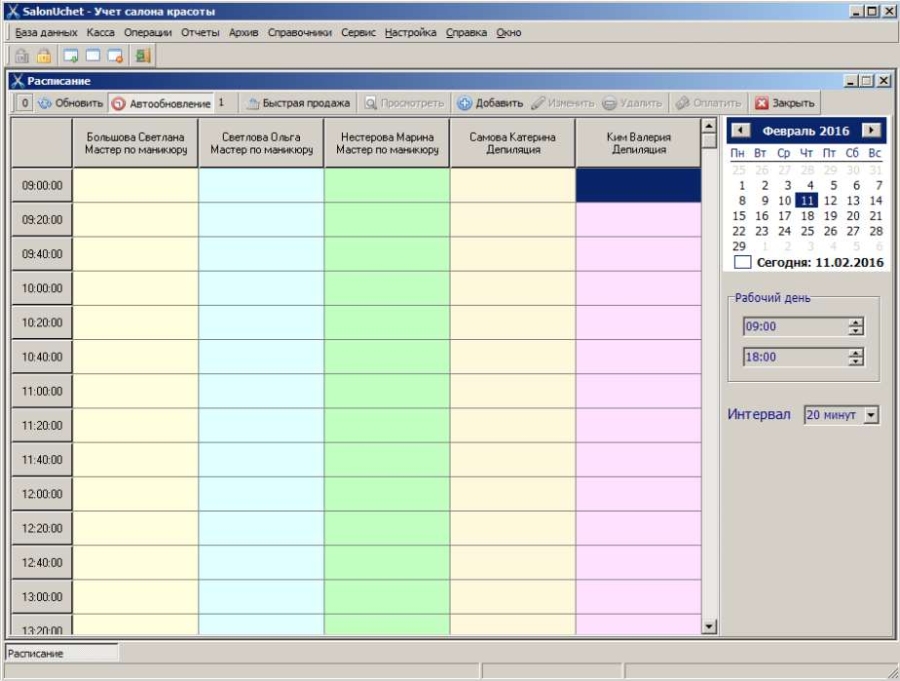Increase workday start time with up arrow
The width and height of the screenshot is (900, 681).
click(x=856, y=322)
